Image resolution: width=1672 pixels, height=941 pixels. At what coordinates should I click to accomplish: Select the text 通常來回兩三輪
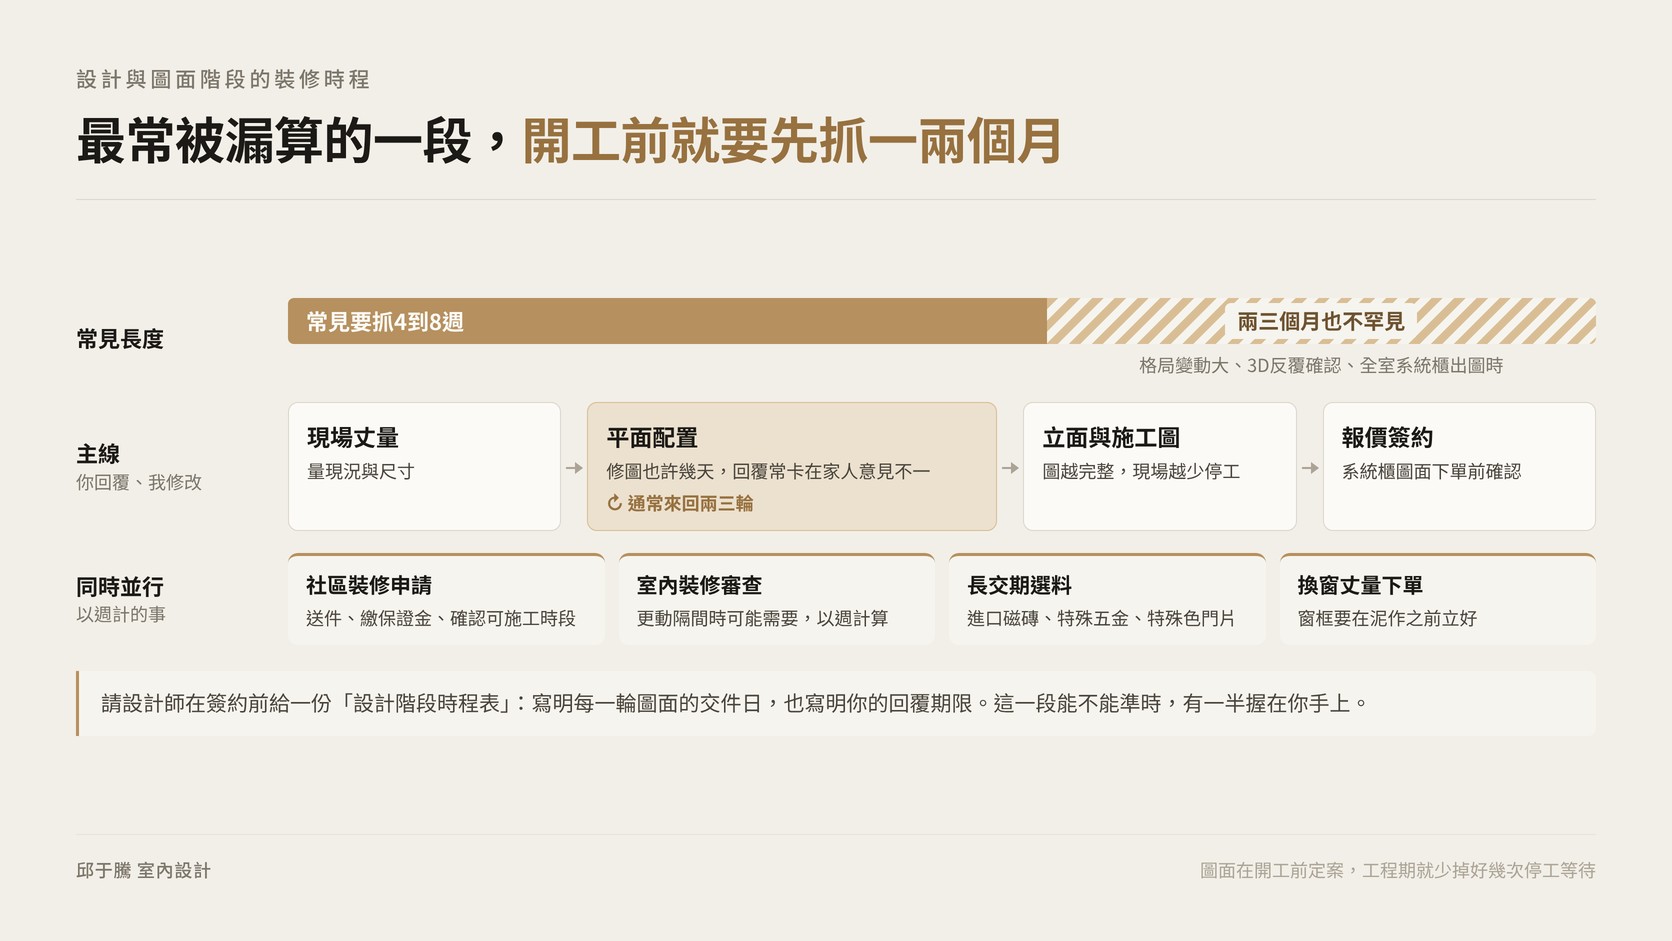[x=690, y=503]
